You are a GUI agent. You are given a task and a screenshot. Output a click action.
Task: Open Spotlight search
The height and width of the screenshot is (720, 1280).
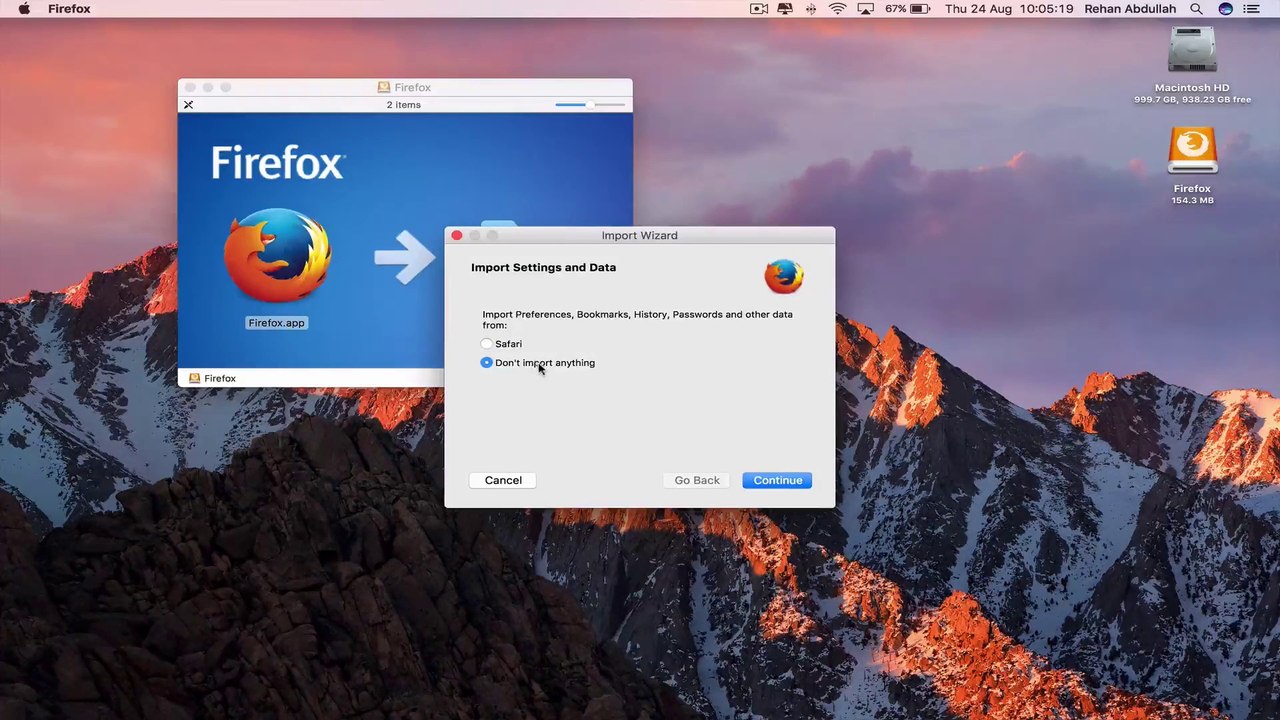point(1197,9)
